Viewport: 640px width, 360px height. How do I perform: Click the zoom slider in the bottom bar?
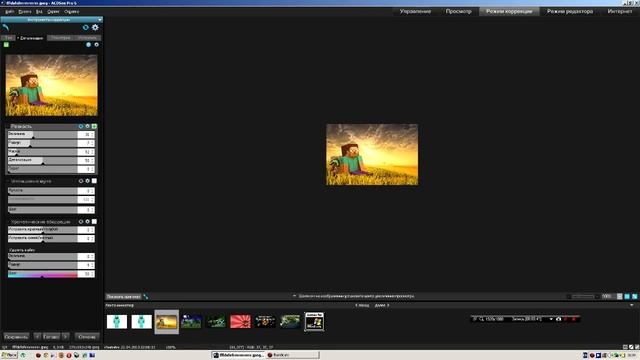pyautogui.click(x=582, y=297)
